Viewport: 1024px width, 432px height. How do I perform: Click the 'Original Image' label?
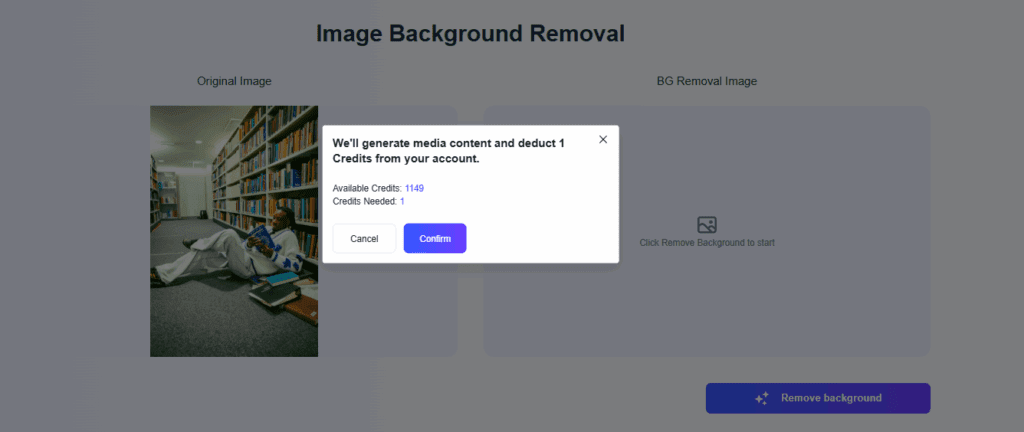coord(234,81)
